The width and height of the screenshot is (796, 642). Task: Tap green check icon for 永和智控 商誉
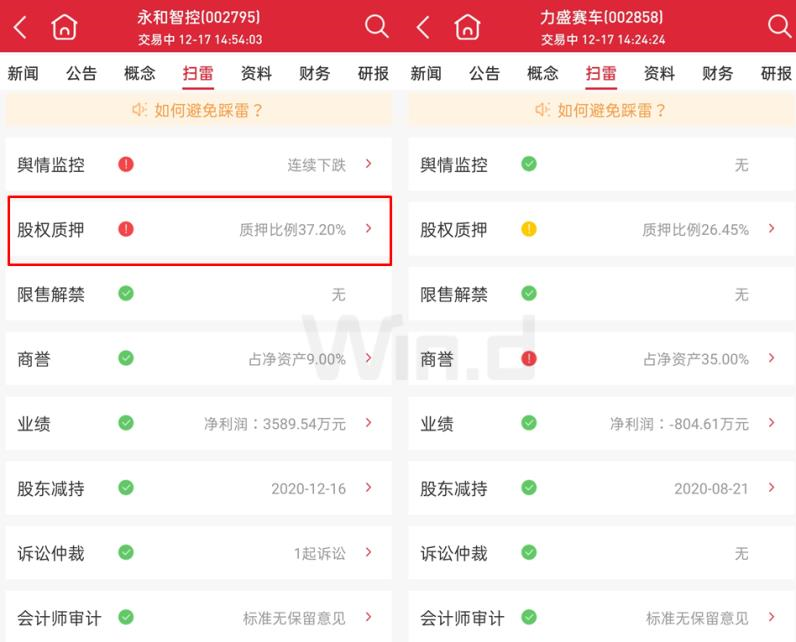[x=126, y=358]
